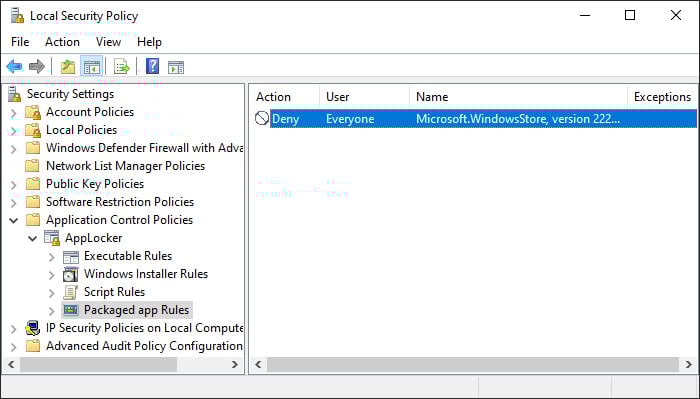Open the Help toolbar icon

pos(153,66)
